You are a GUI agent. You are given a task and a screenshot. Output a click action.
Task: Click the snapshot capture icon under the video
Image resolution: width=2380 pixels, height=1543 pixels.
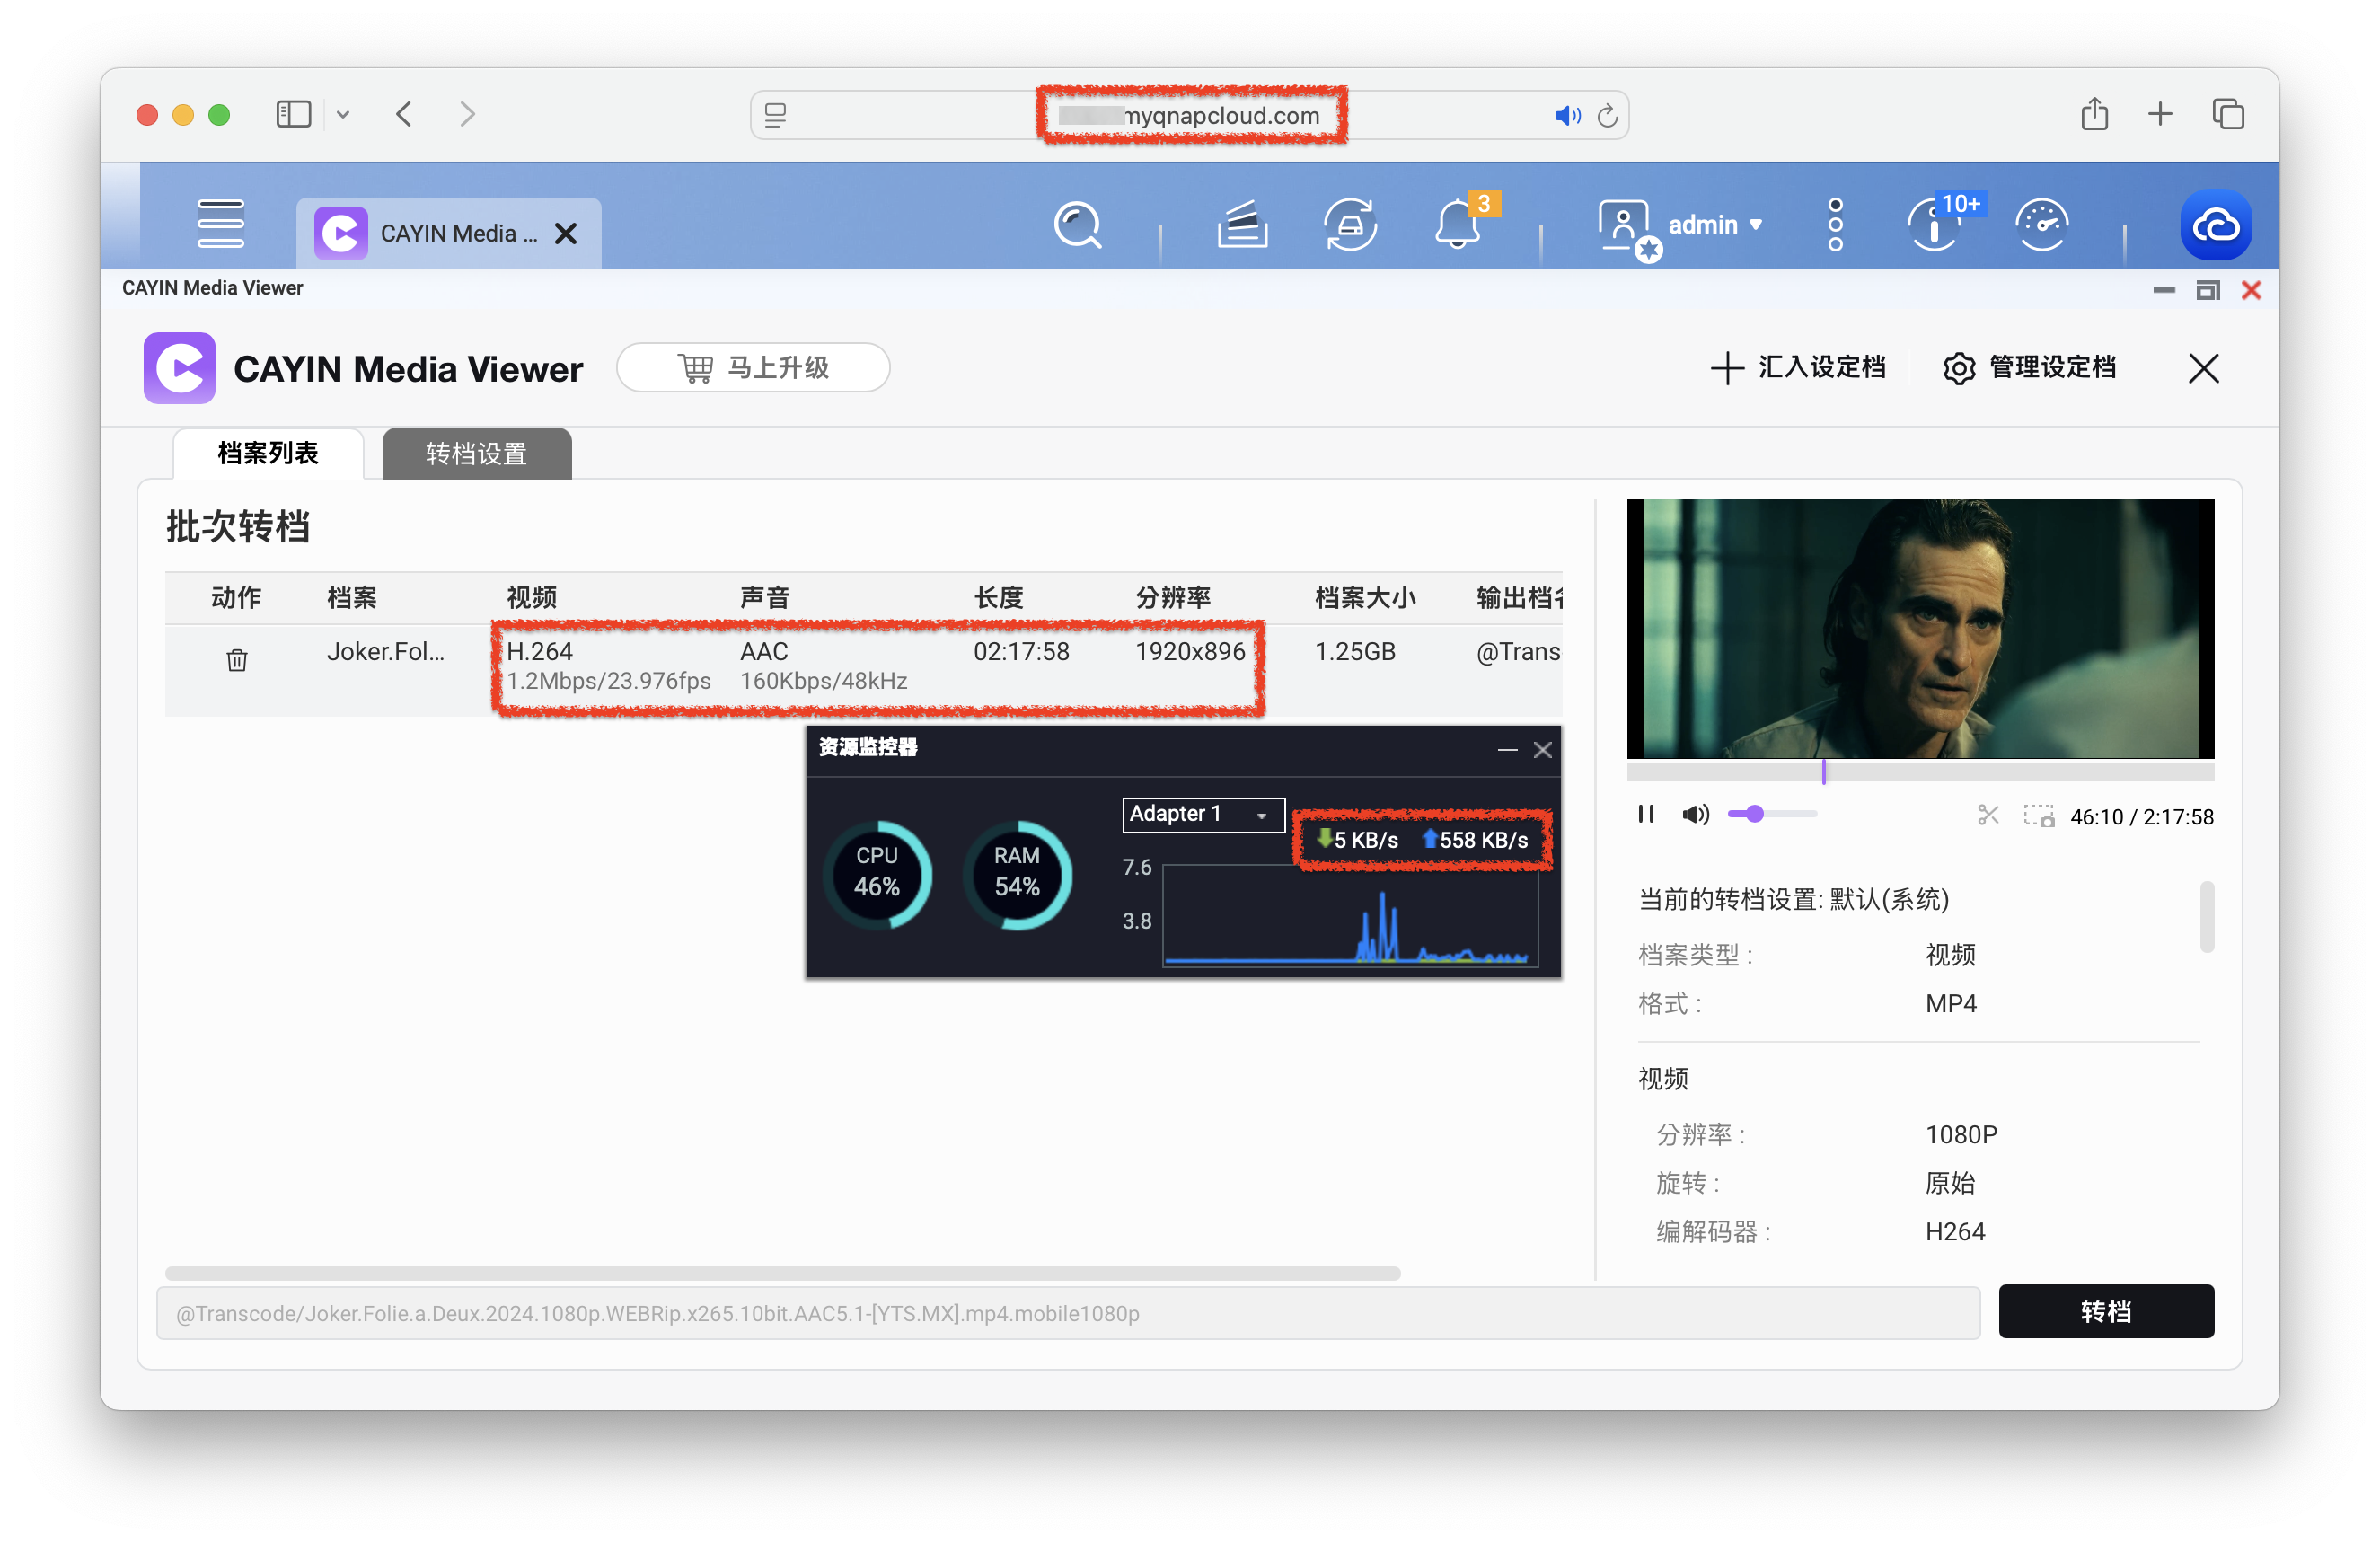click(x=2037, y=816)
